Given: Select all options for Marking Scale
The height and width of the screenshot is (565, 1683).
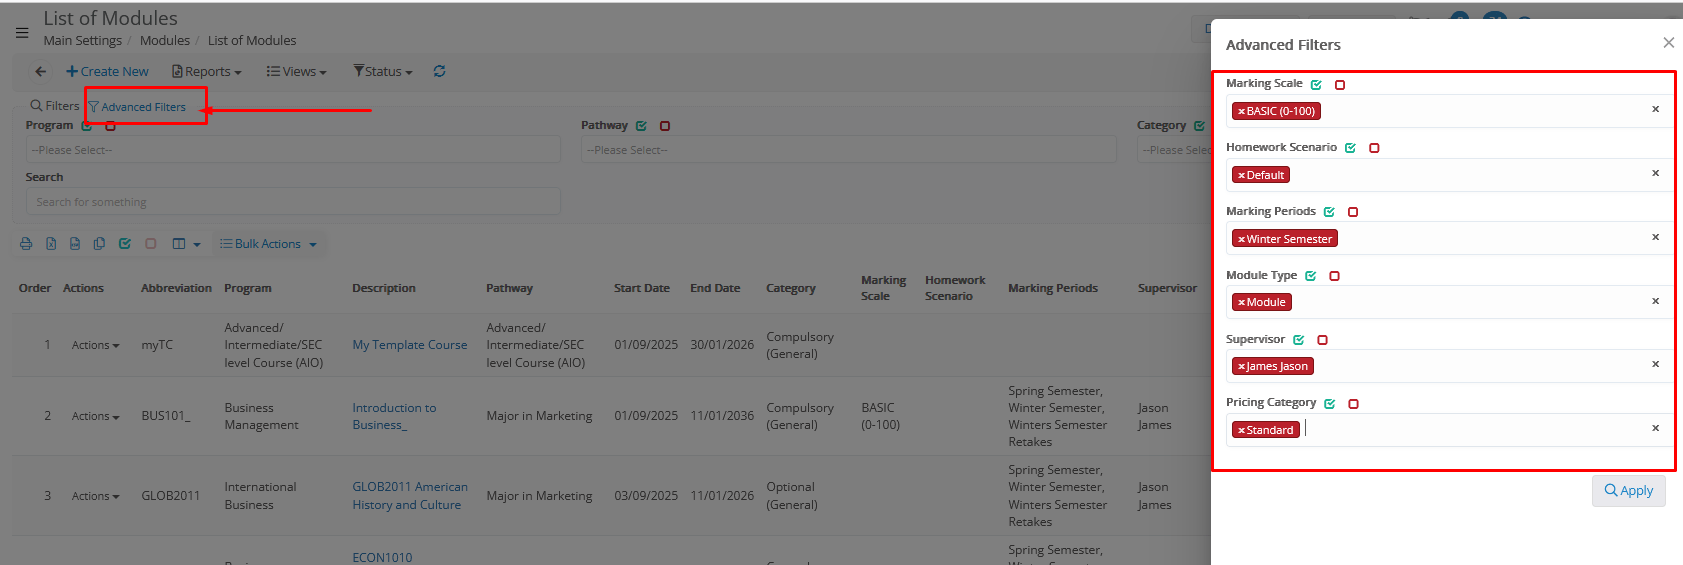Looking at the screenshot, I should 1316,85.
